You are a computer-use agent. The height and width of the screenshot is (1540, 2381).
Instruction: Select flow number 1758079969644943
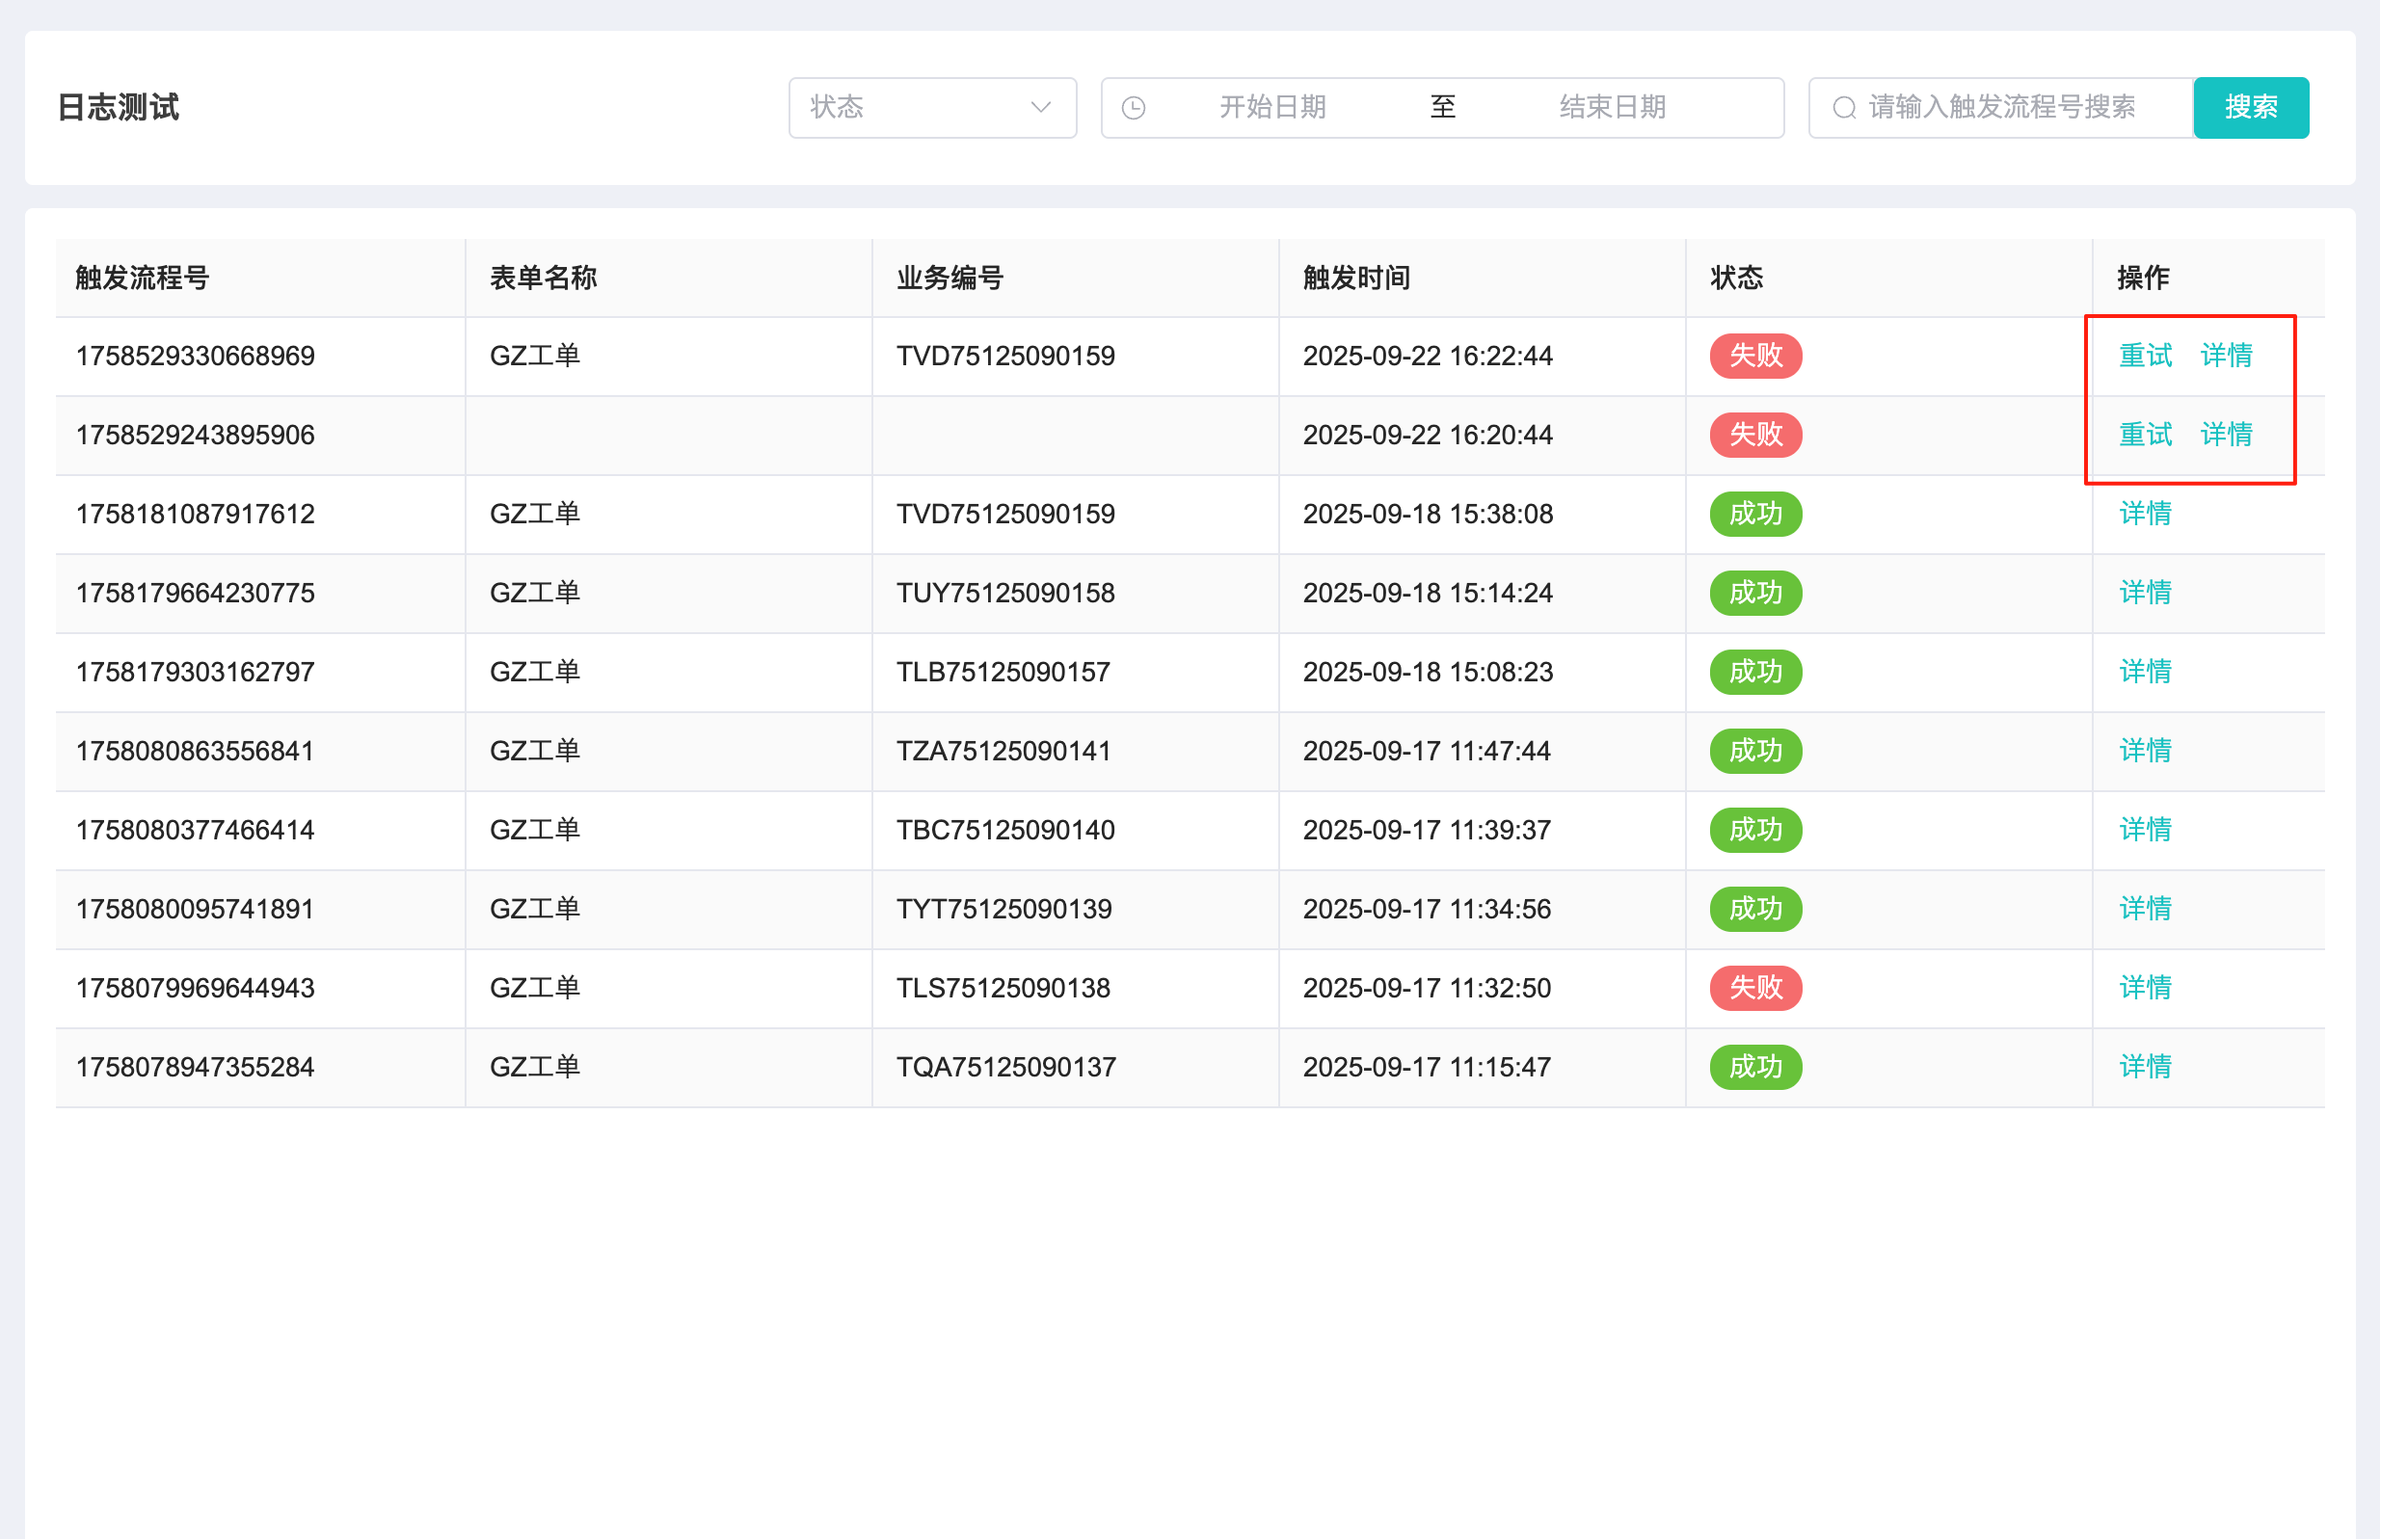(x=195, y=988)
